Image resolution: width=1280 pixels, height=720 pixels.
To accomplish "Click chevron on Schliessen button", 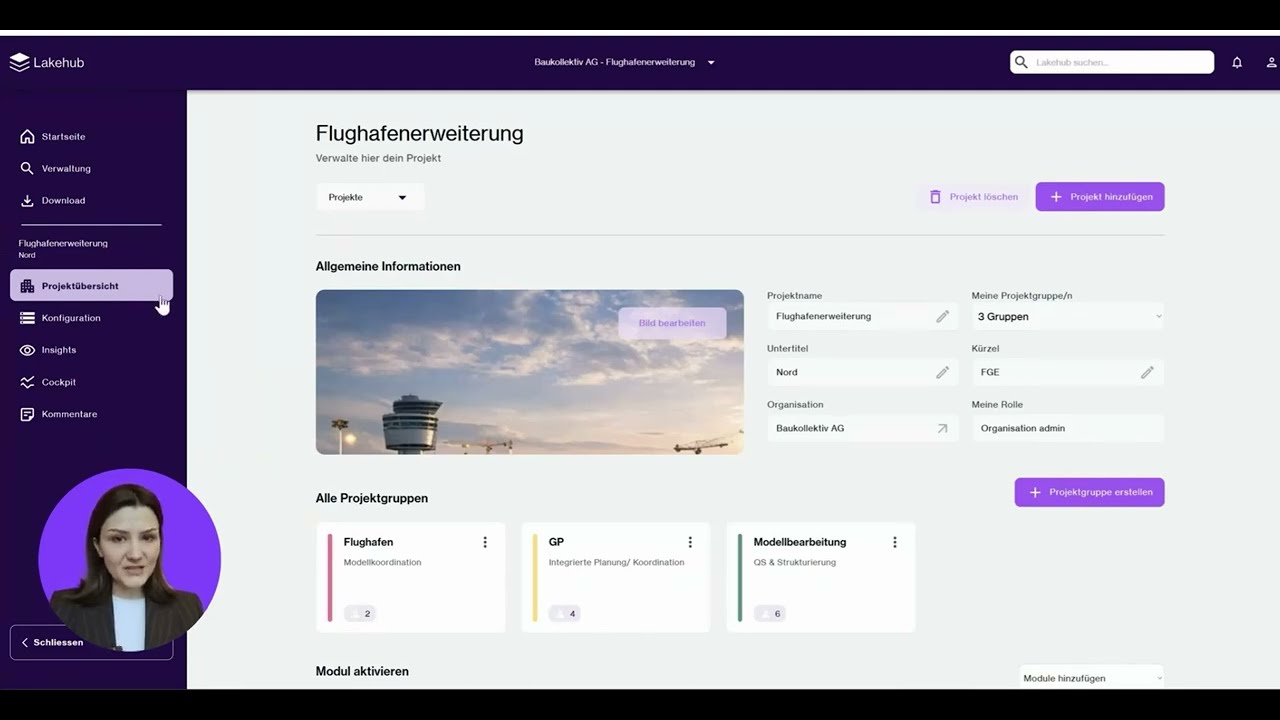I will tap(25, 642).
